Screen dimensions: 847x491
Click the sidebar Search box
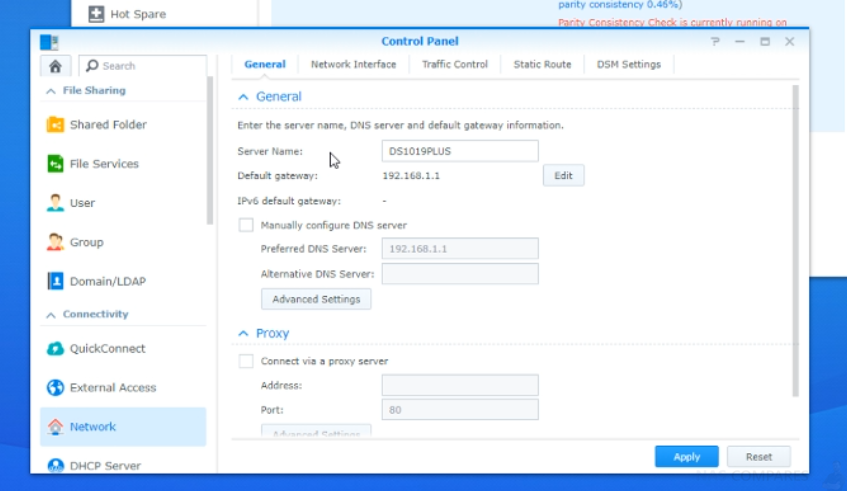click(143, 66)
